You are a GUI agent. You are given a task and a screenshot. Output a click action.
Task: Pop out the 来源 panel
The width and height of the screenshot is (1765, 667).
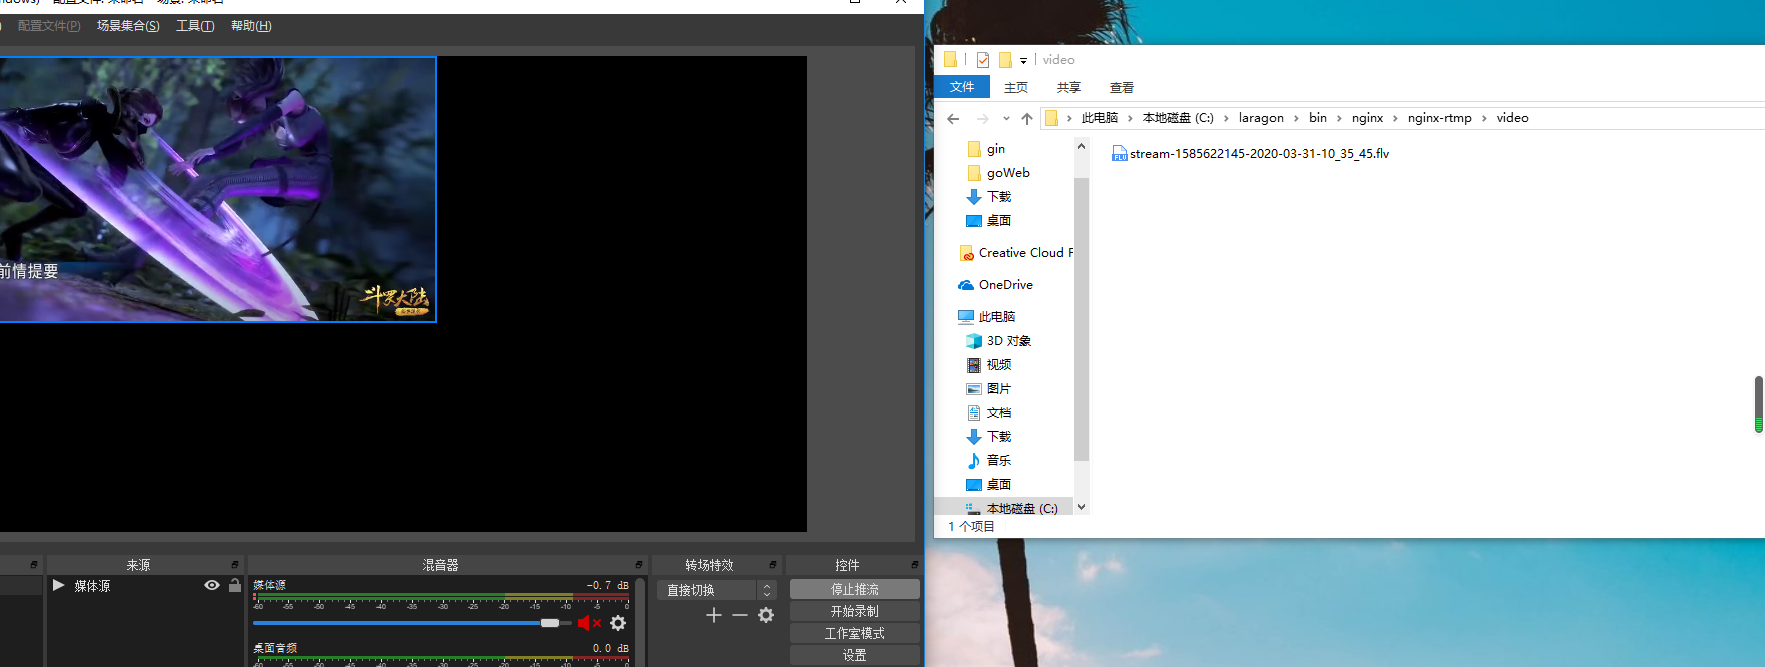[235, 565]
